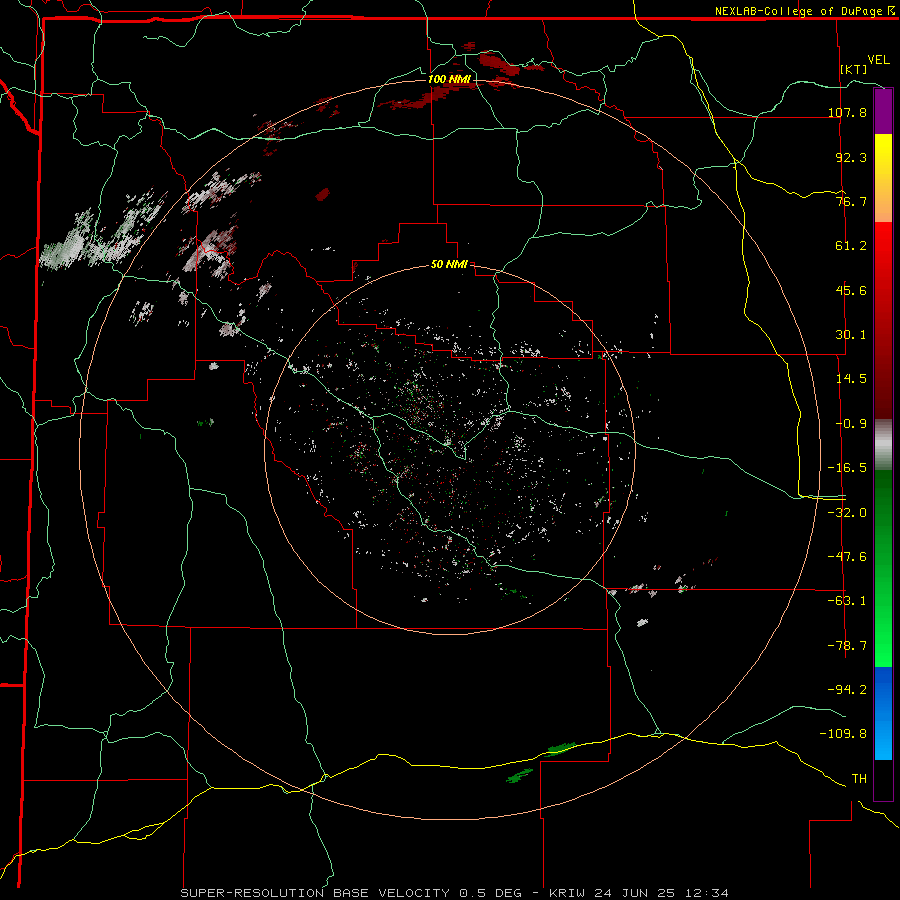This screenshot has width=900, height=900.
Task: Click the -47.6 value on velocity scale
Action: tap(847, 557)
